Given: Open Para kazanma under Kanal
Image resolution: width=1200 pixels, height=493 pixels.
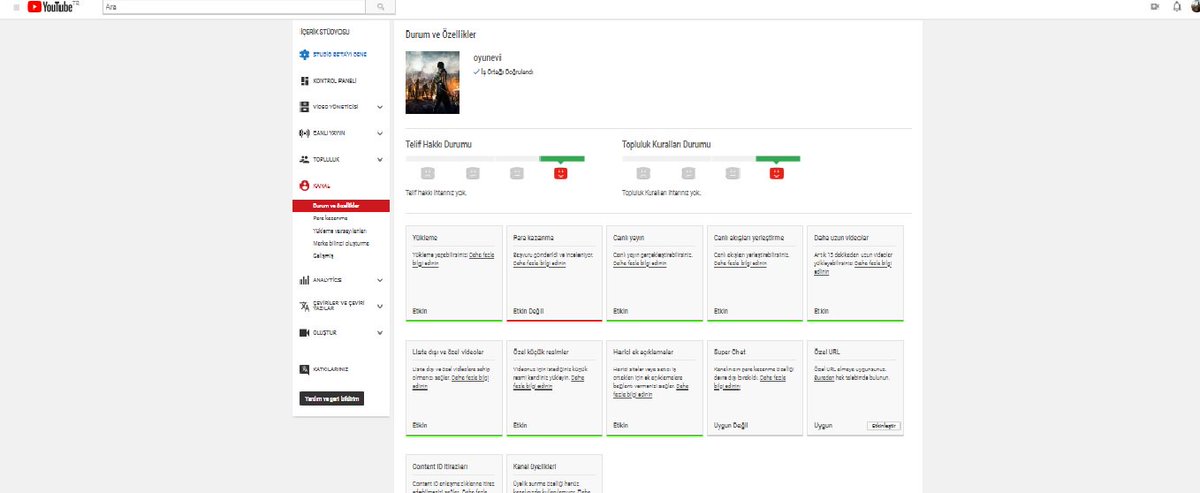Looking at the screenshot, I should (330, 218).
